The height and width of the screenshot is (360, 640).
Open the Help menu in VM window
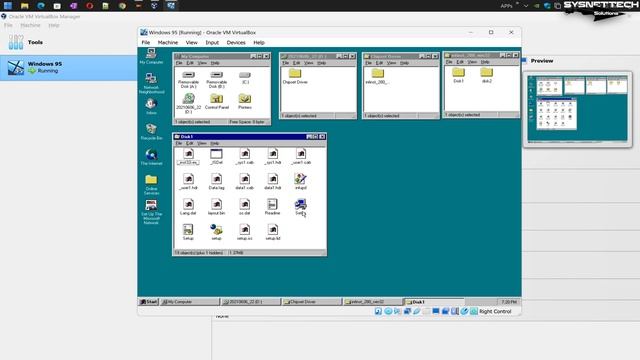[x=259, y=42]
